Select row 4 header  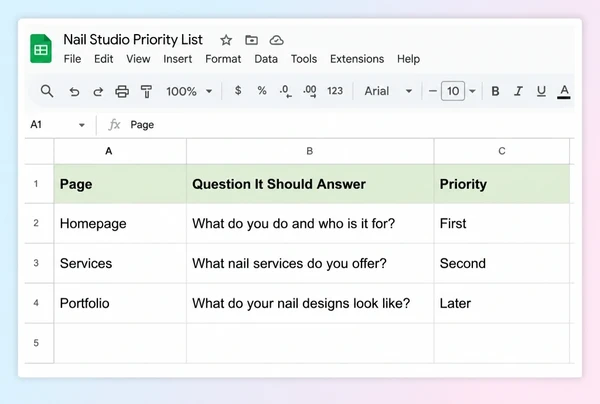[x=39, y=303]
